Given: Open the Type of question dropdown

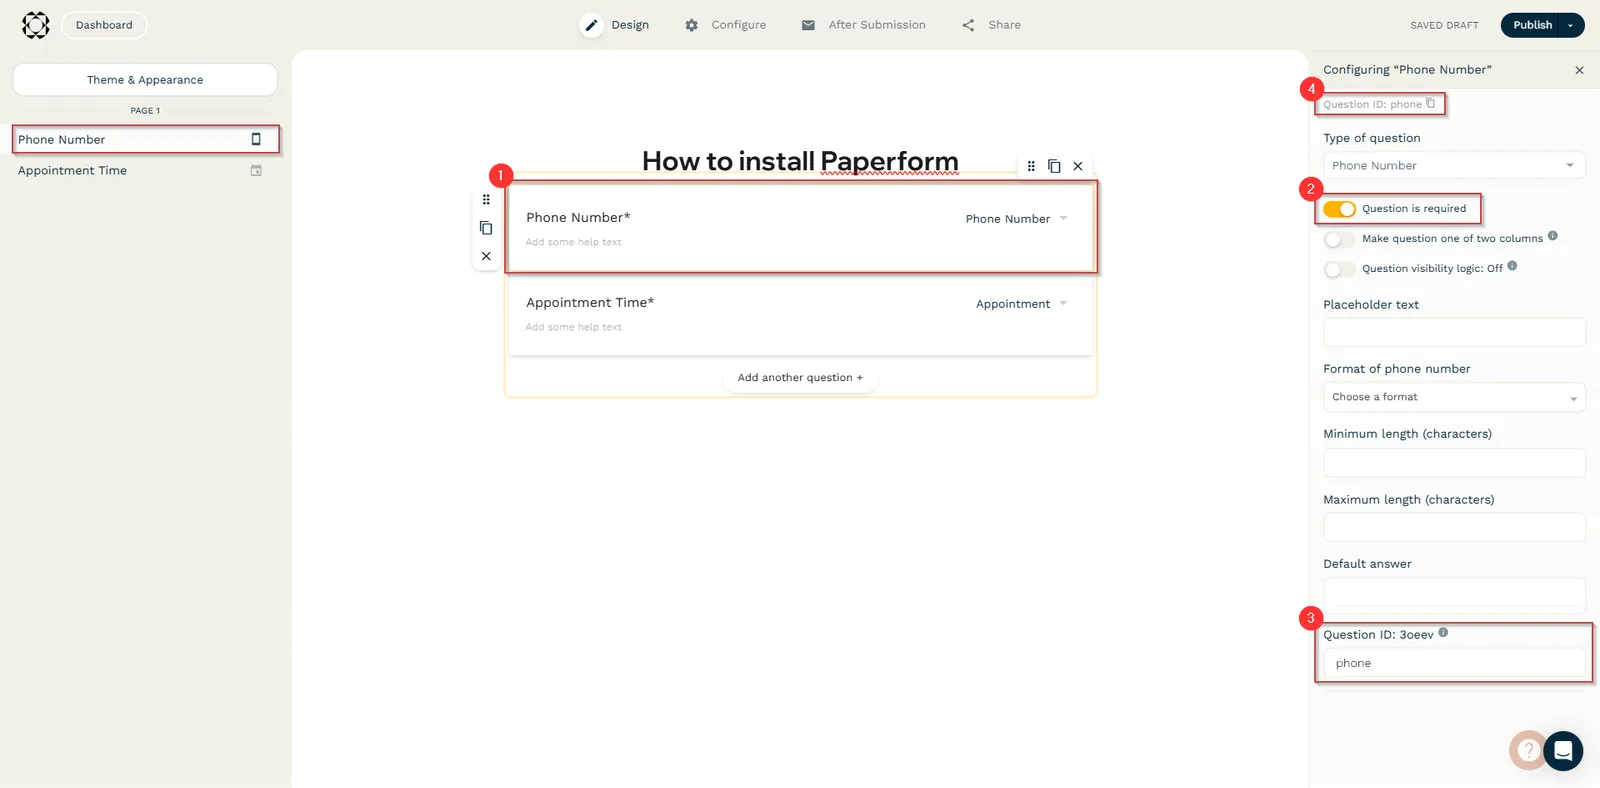Looking at the screenshot, I should click(x=1453, y=166).
